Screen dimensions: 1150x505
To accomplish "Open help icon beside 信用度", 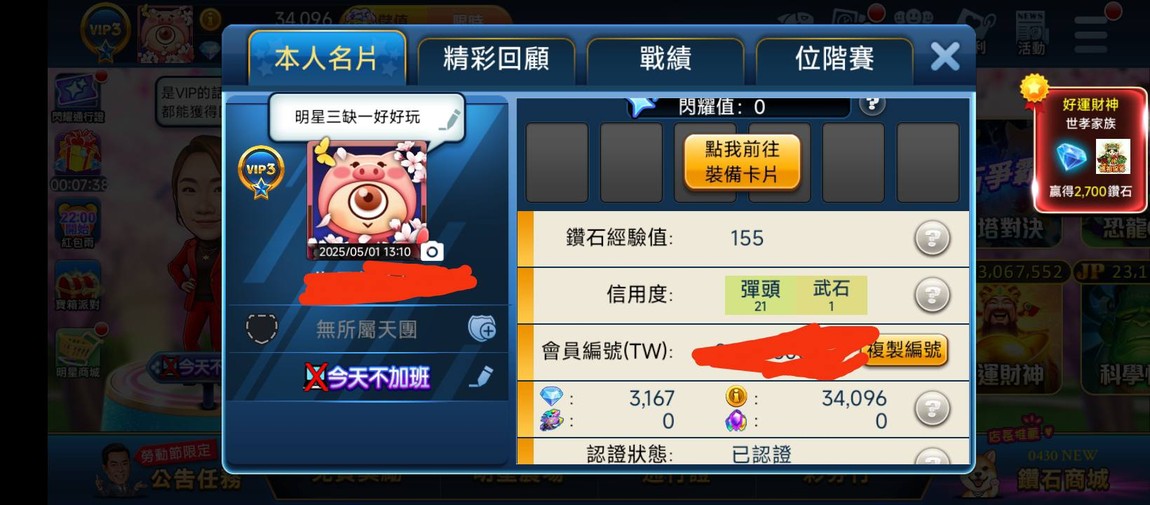I will pyautogui.click(x=931, y=295).
